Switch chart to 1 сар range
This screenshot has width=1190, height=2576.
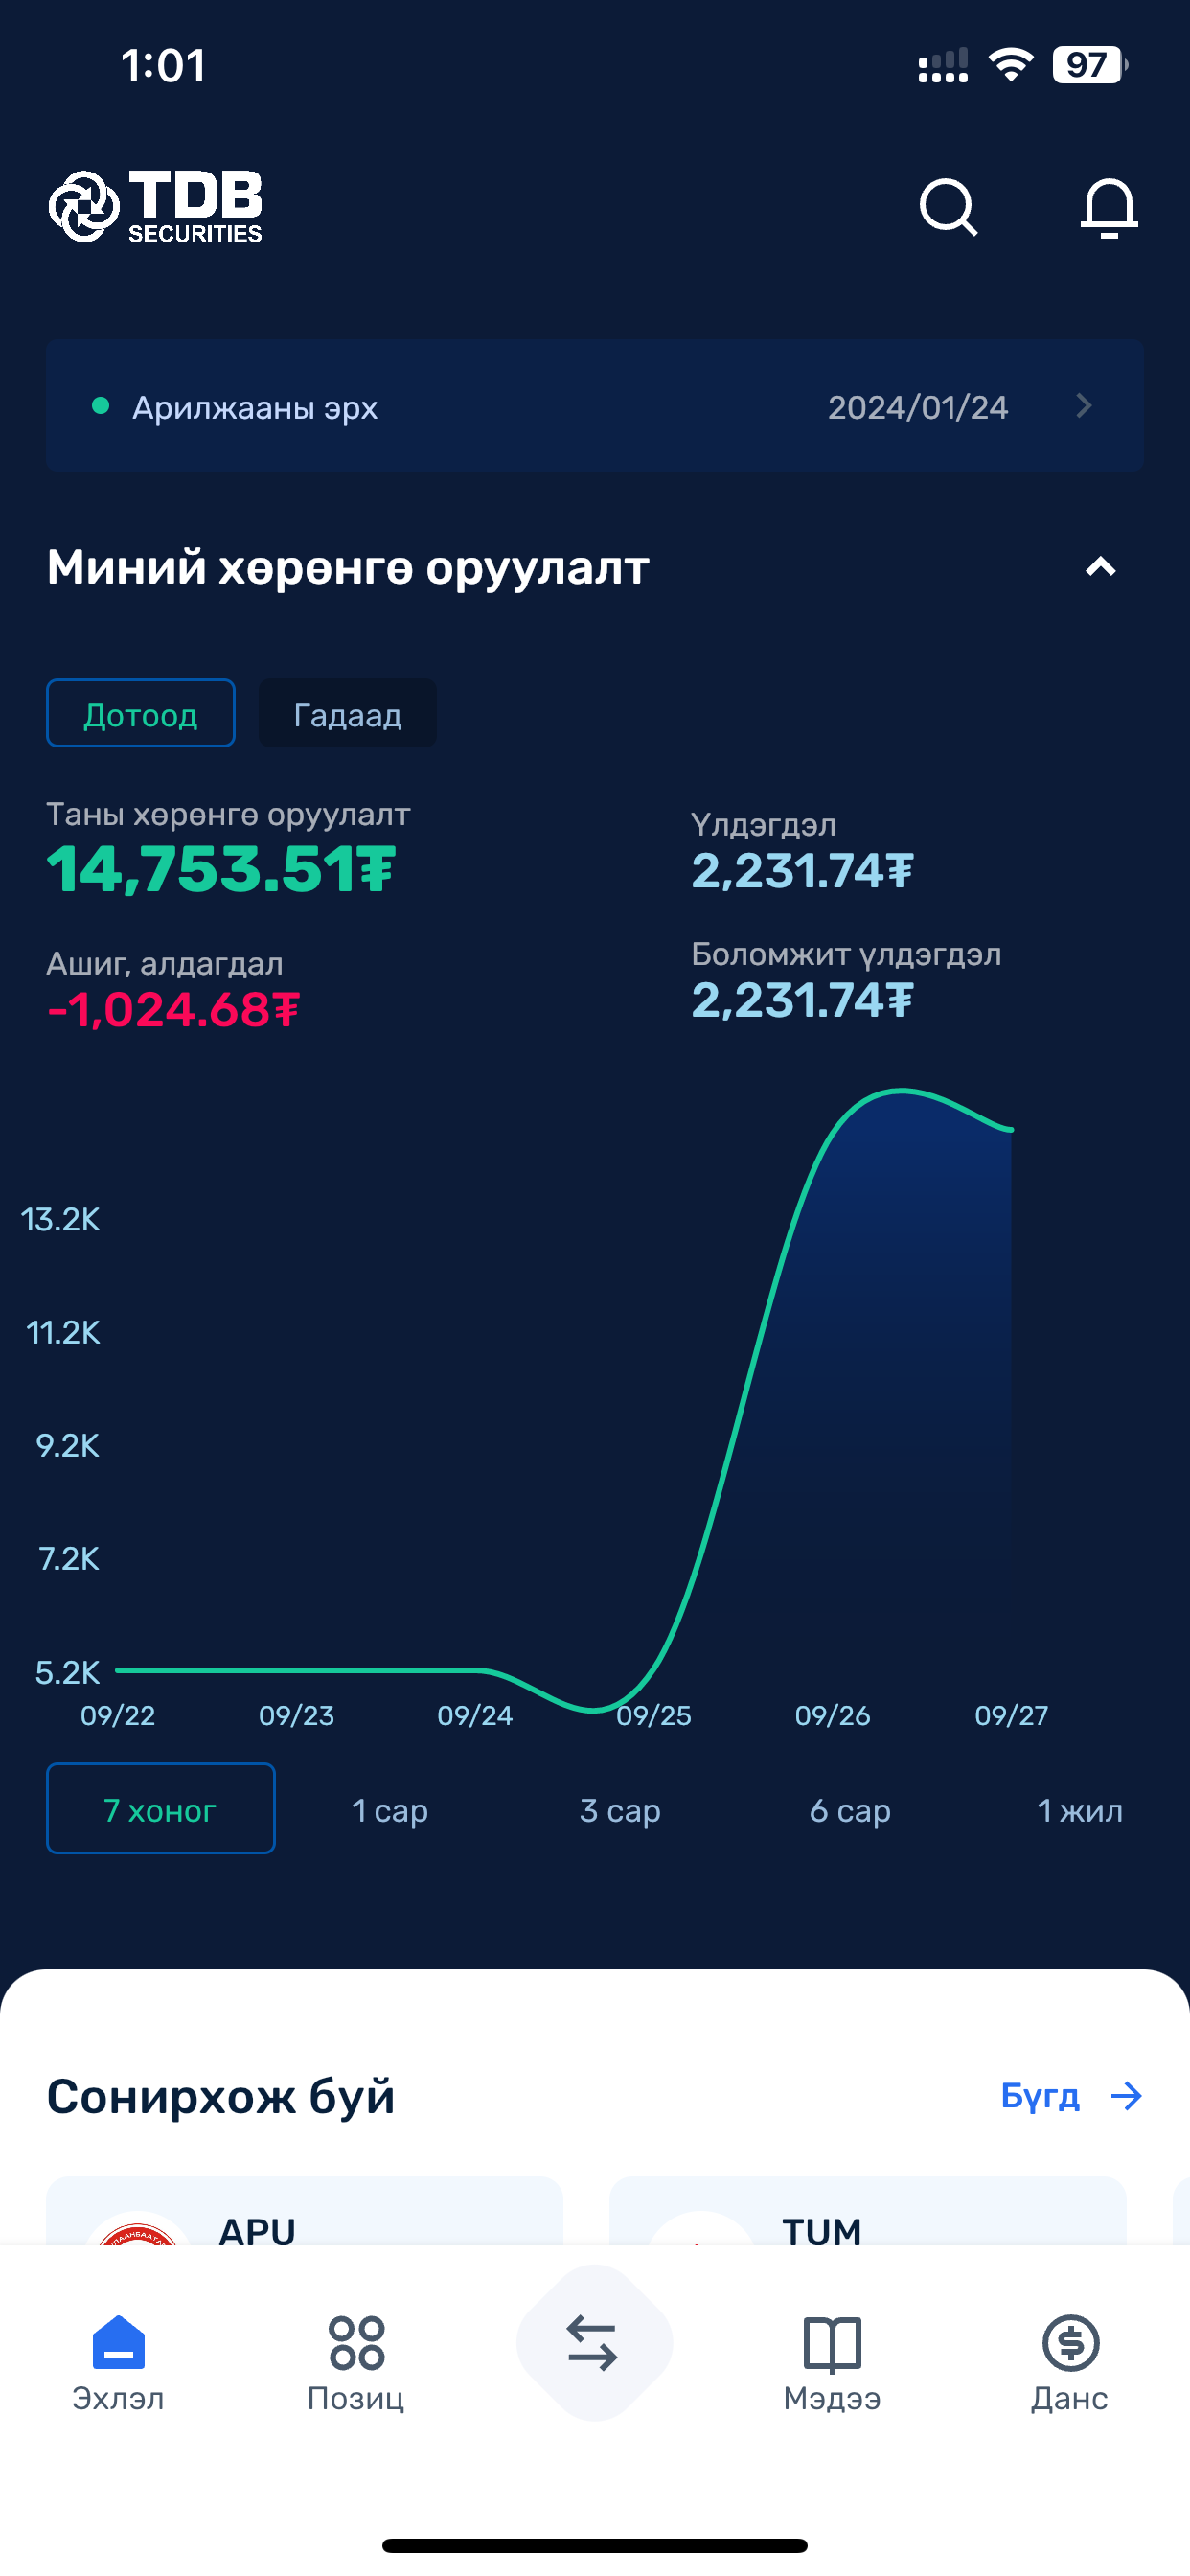tap(390, 1809)
